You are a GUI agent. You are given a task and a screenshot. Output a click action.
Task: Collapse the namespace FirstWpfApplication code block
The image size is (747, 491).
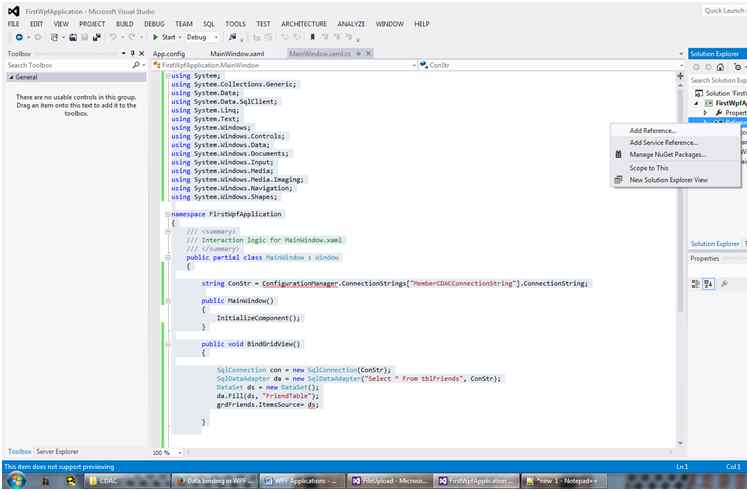(166, 213)
